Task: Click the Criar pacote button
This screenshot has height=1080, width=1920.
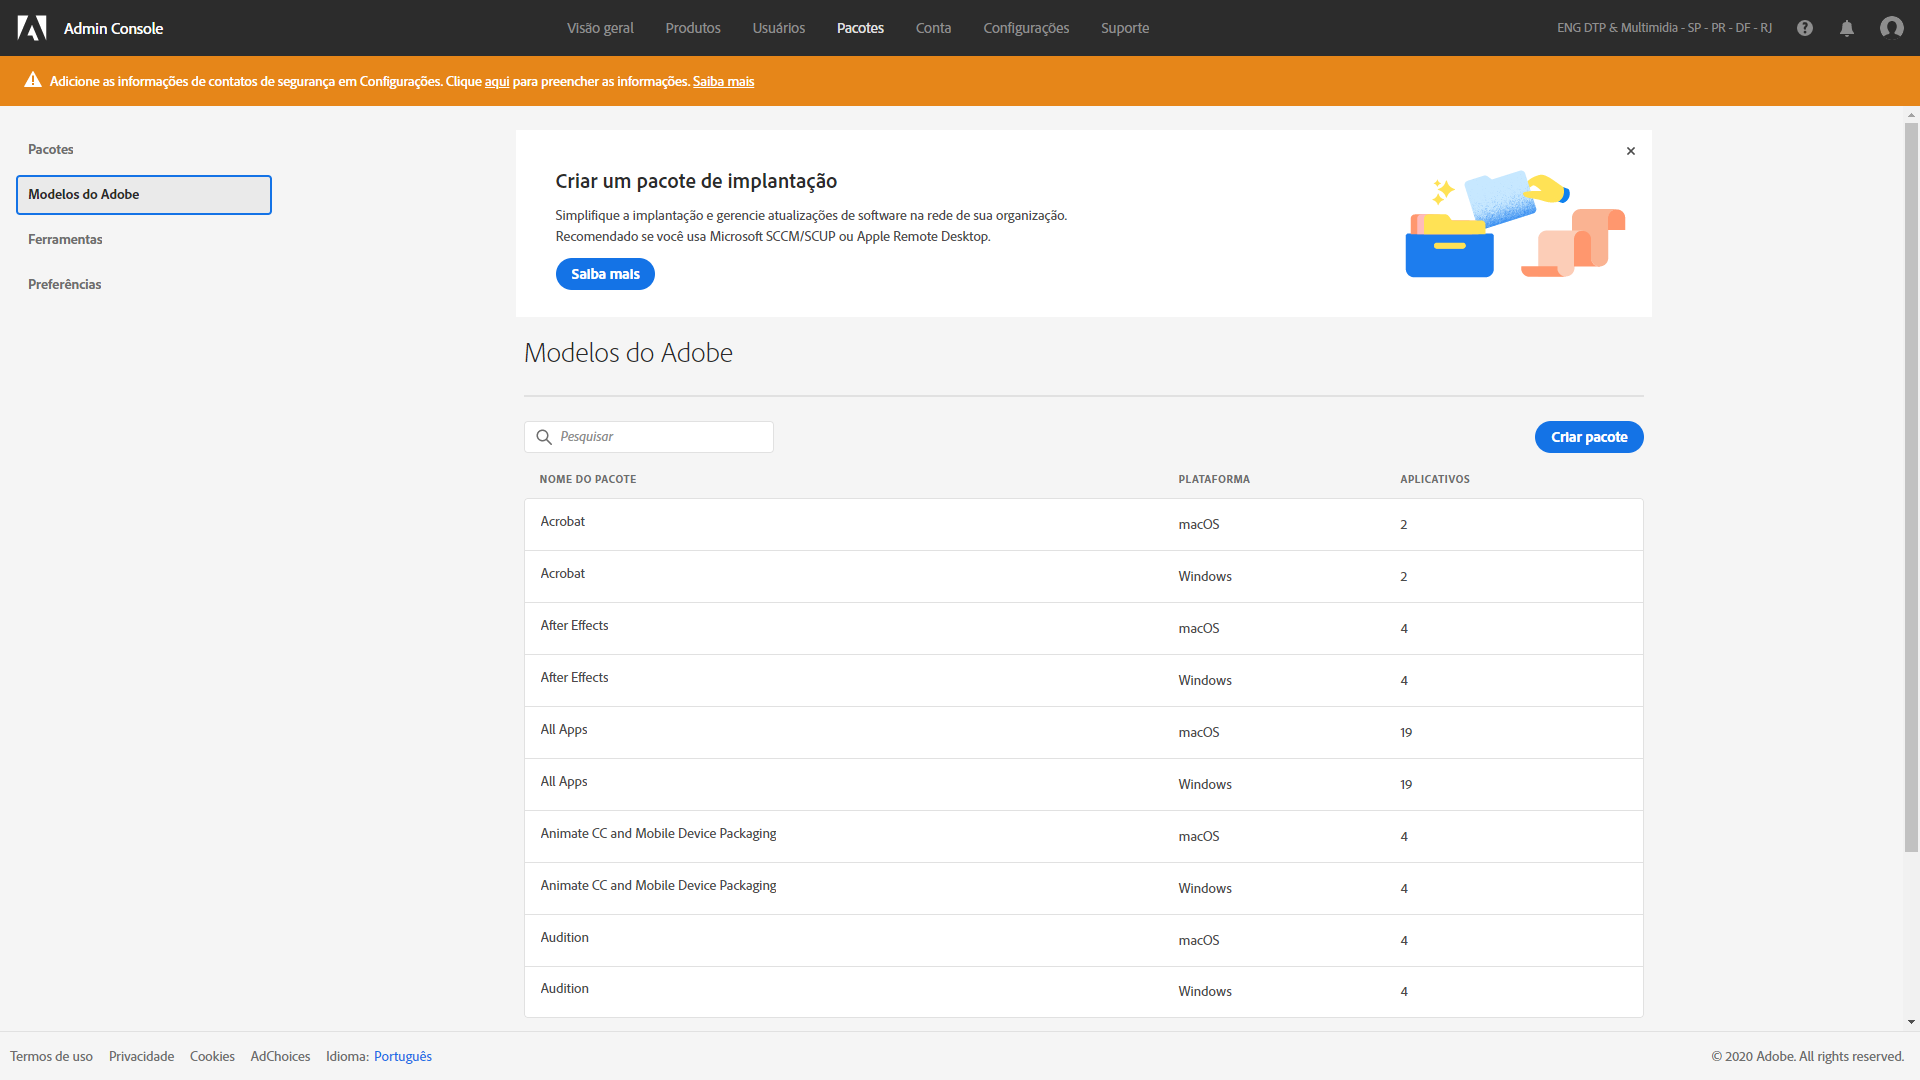Action: coord(1589,437)
